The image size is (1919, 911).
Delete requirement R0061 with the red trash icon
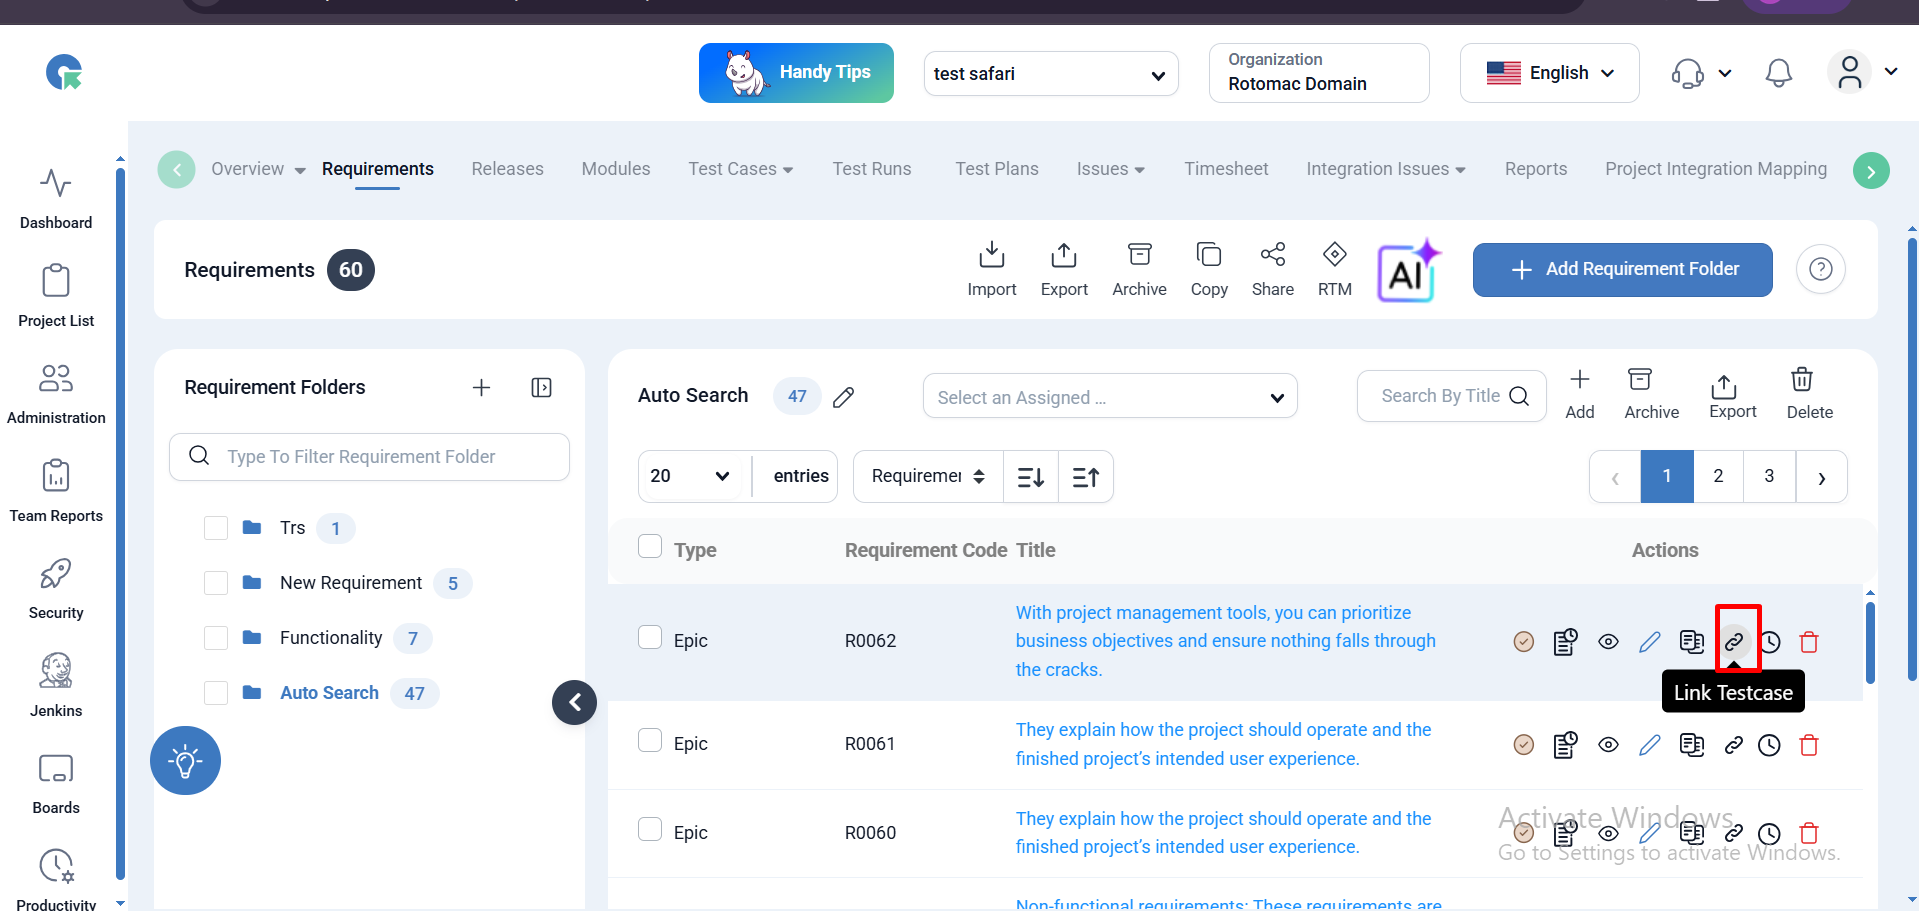(x=1808, y=745)
